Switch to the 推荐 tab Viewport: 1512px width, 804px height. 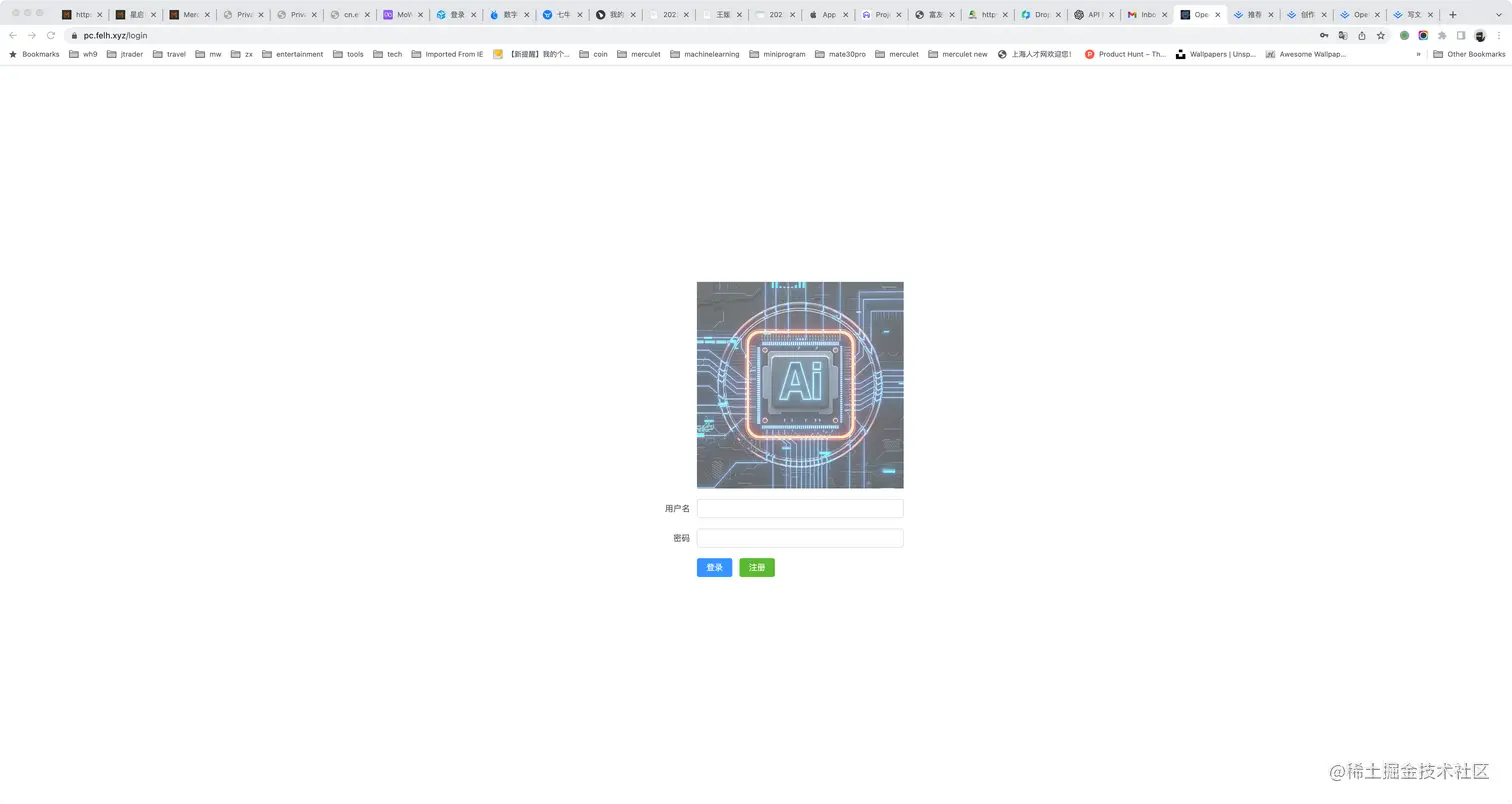1253,14
